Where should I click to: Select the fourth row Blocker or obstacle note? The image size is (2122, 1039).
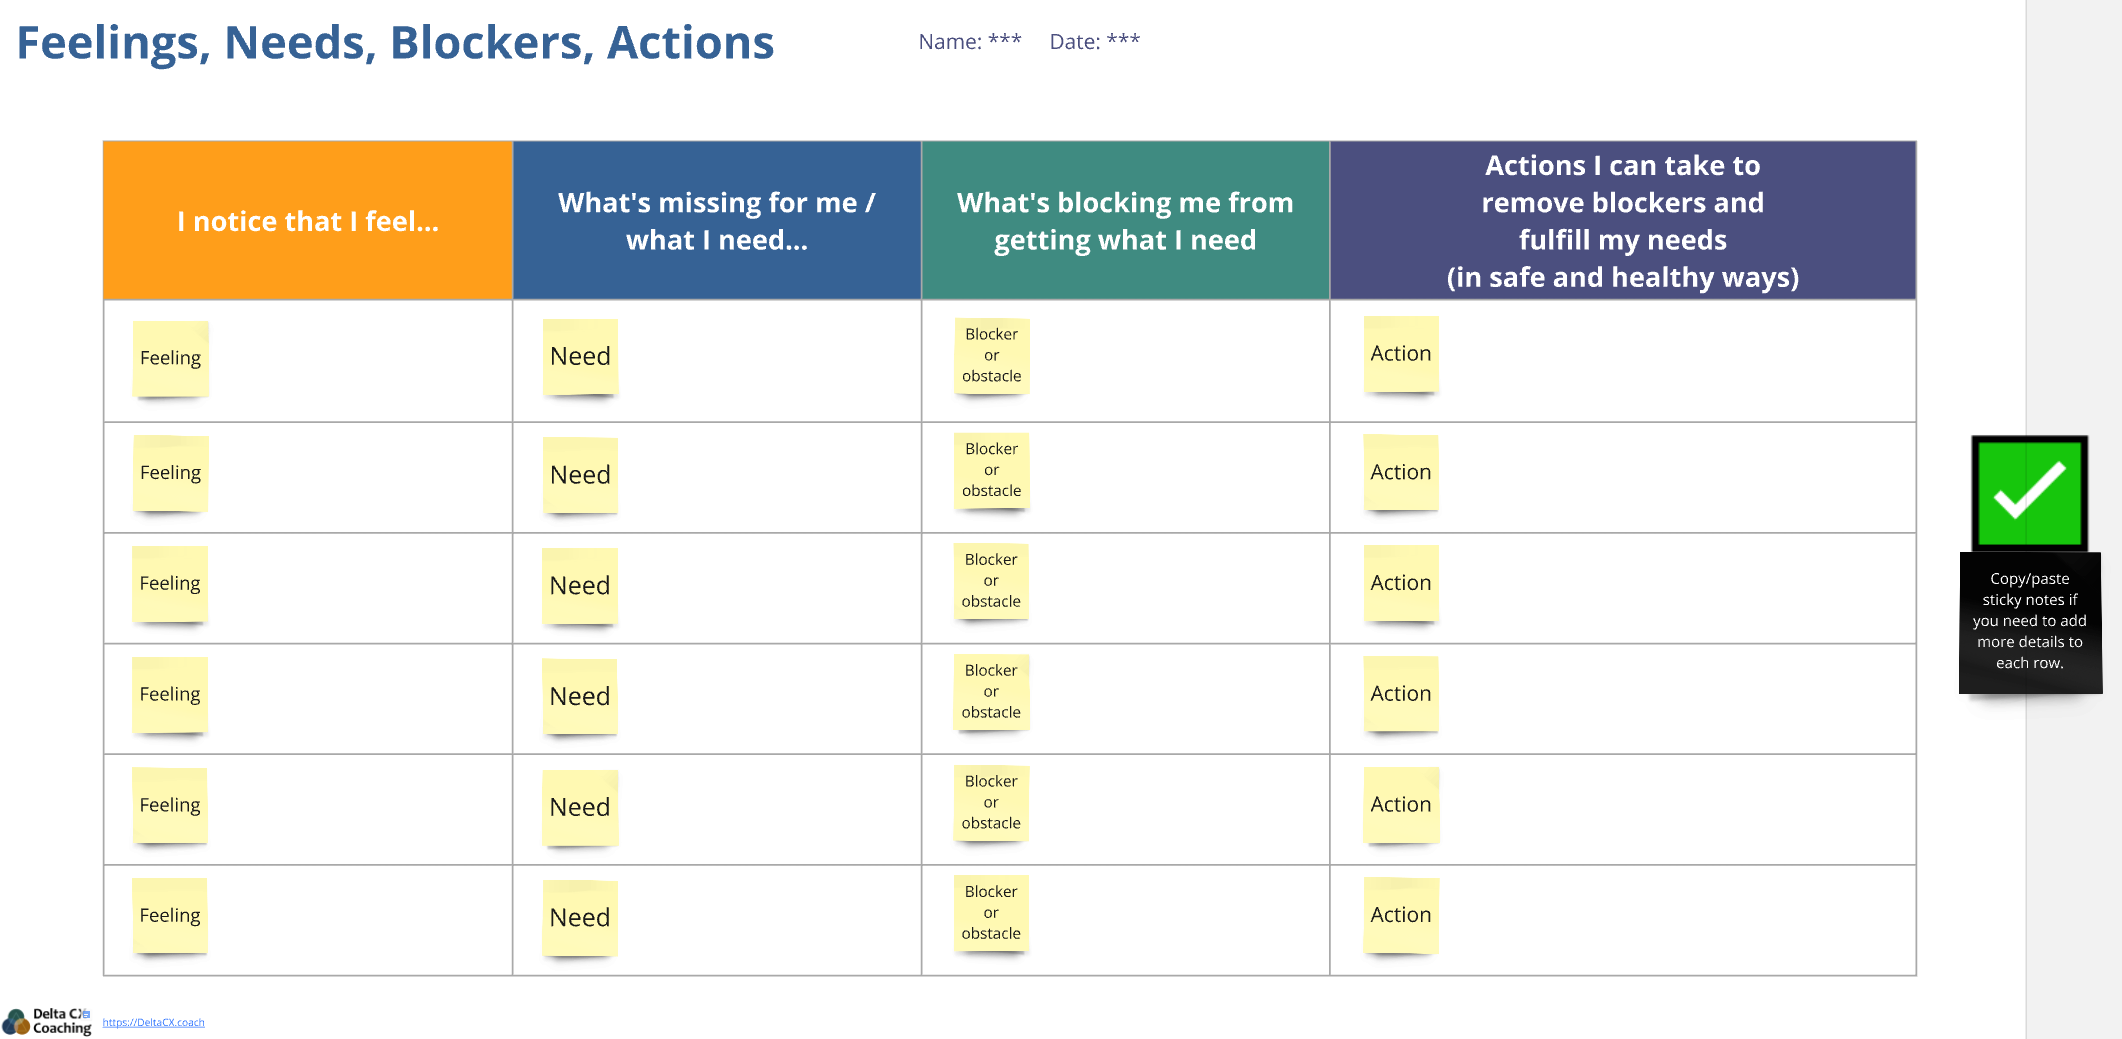tap(991, 692)
